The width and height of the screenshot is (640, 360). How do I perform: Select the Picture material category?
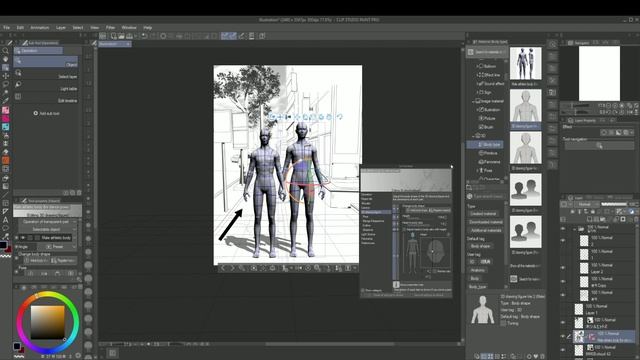pos(487,118)
